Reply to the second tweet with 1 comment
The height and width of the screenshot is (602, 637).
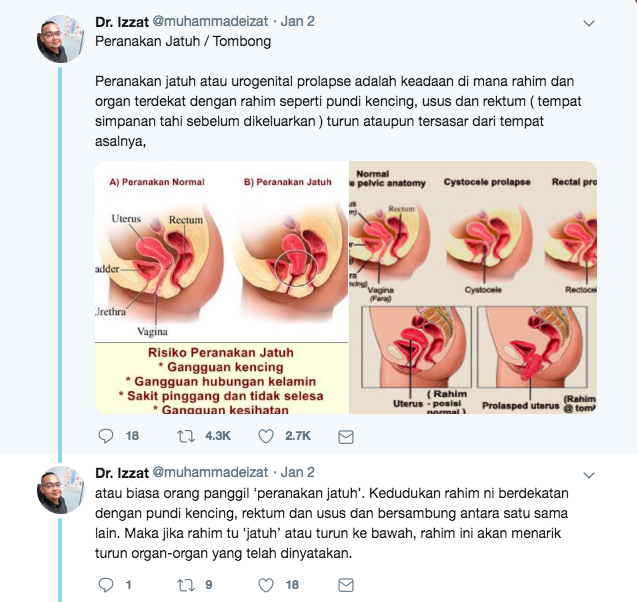[x=106, y=585]
